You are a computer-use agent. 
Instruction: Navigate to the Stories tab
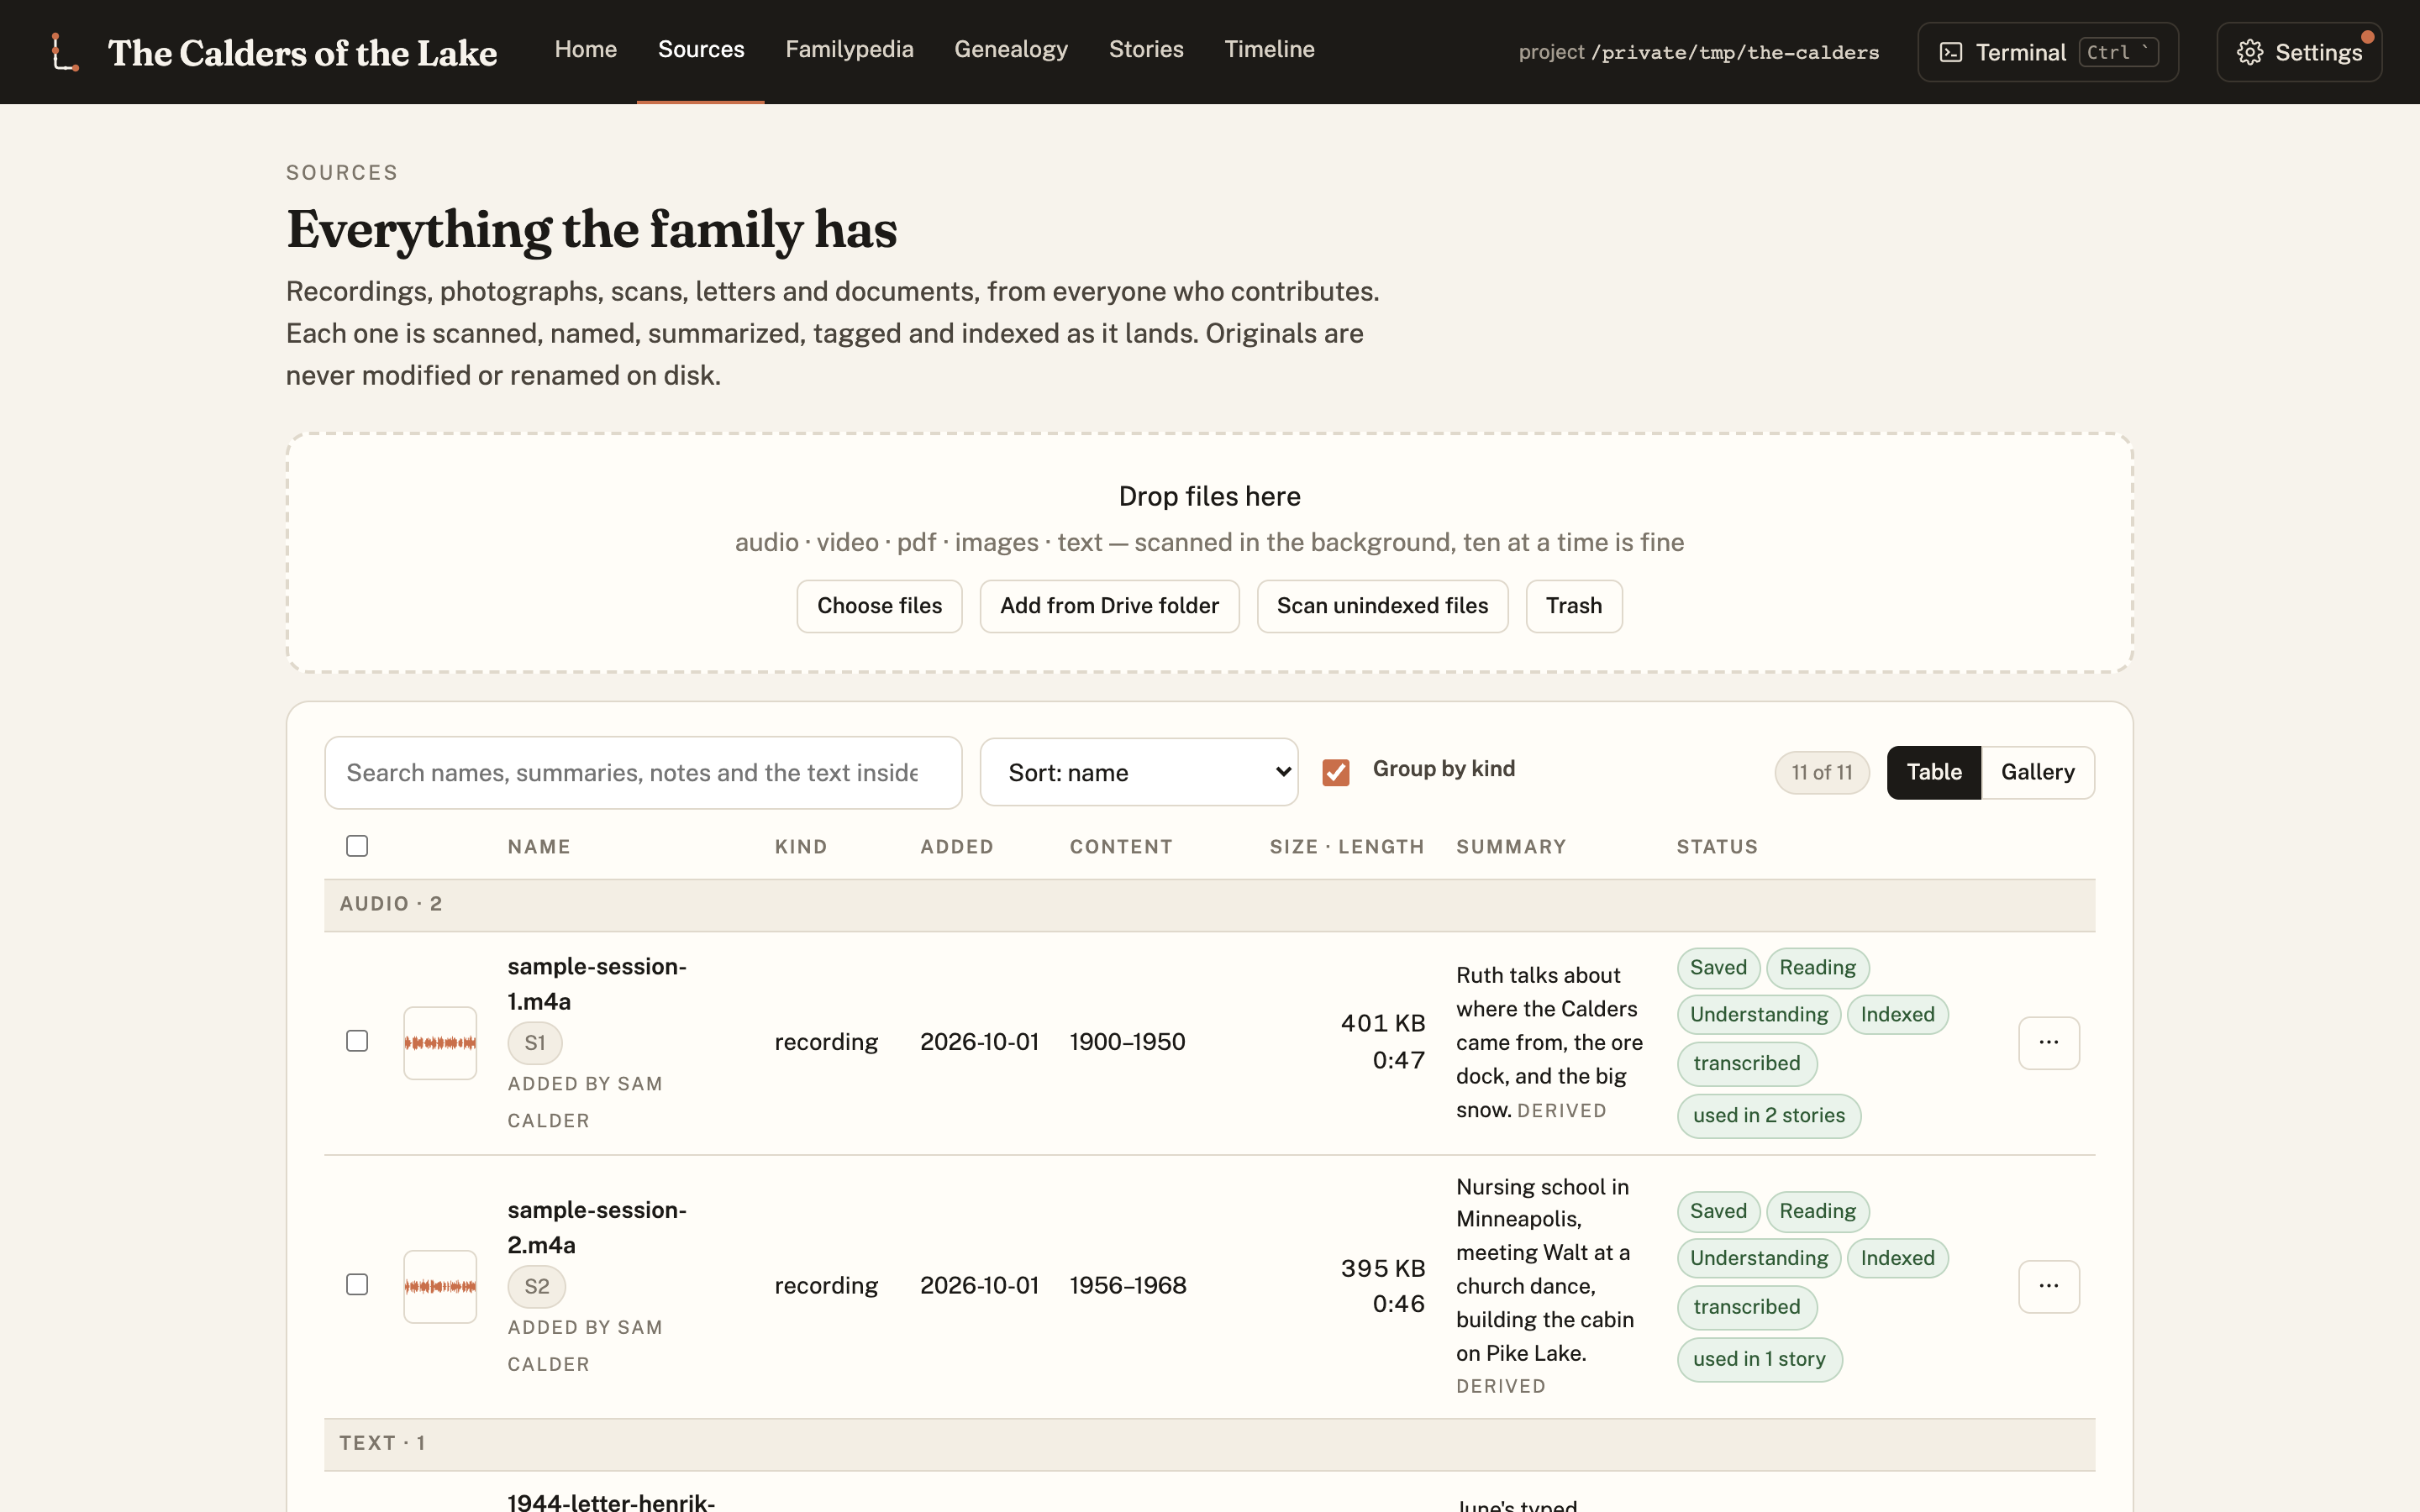[1146, 50]
